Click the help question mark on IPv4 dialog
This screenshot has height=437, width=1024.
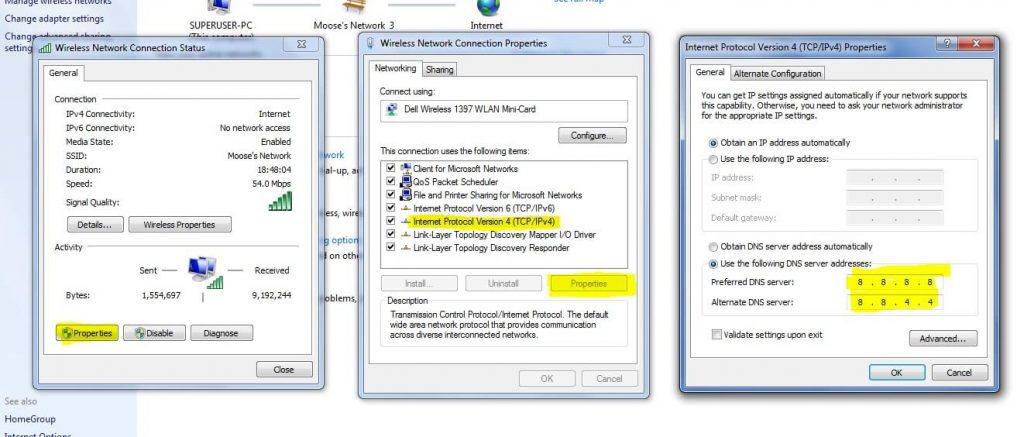pos(945,46)
